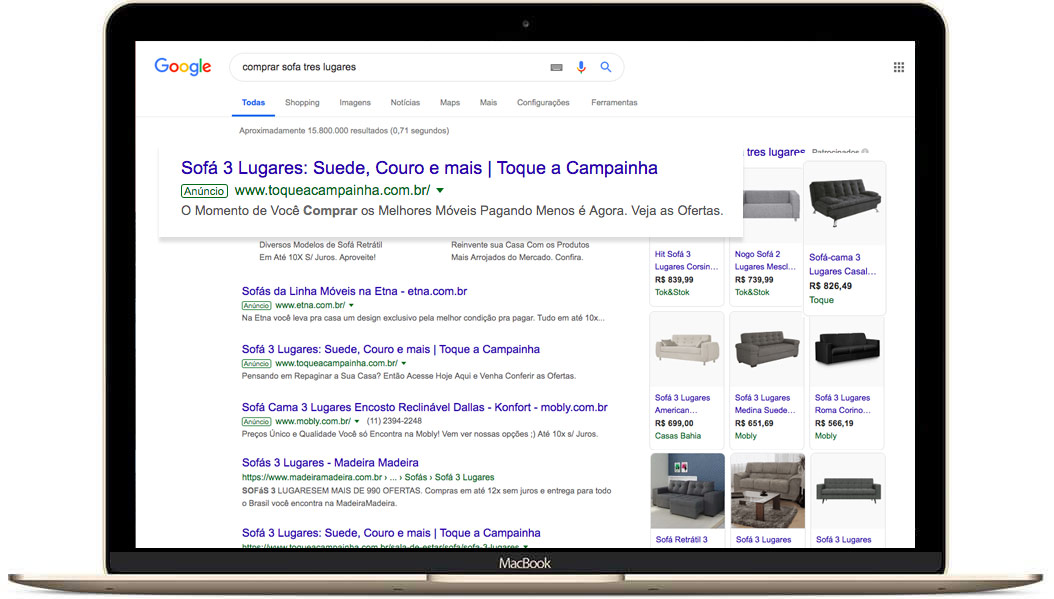Open the Google apps grid icon
Screen dimensions: 1054x599
[x=899, y=67]
